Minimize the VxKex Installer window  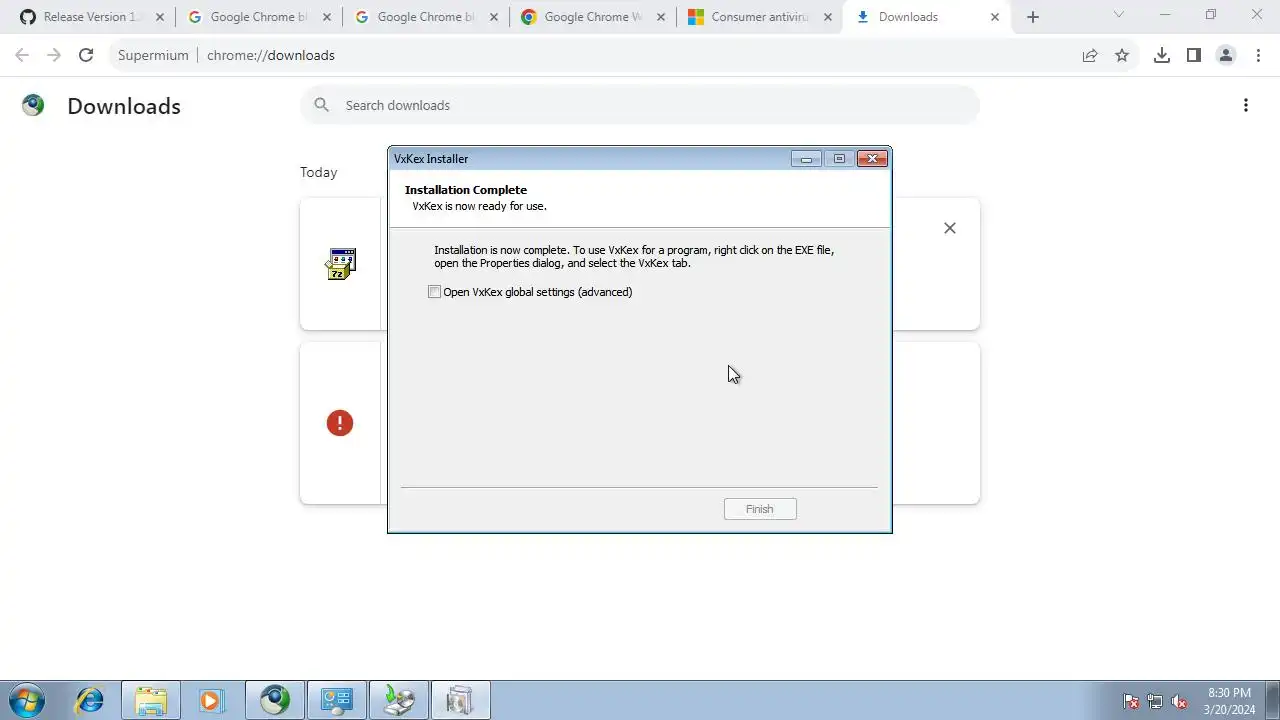[806, 159]
